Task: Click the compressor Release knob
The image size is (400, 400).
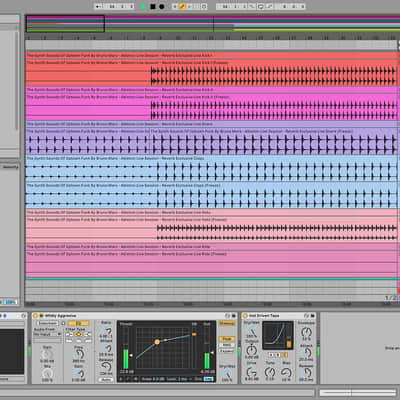Action: tap(106, 367)
